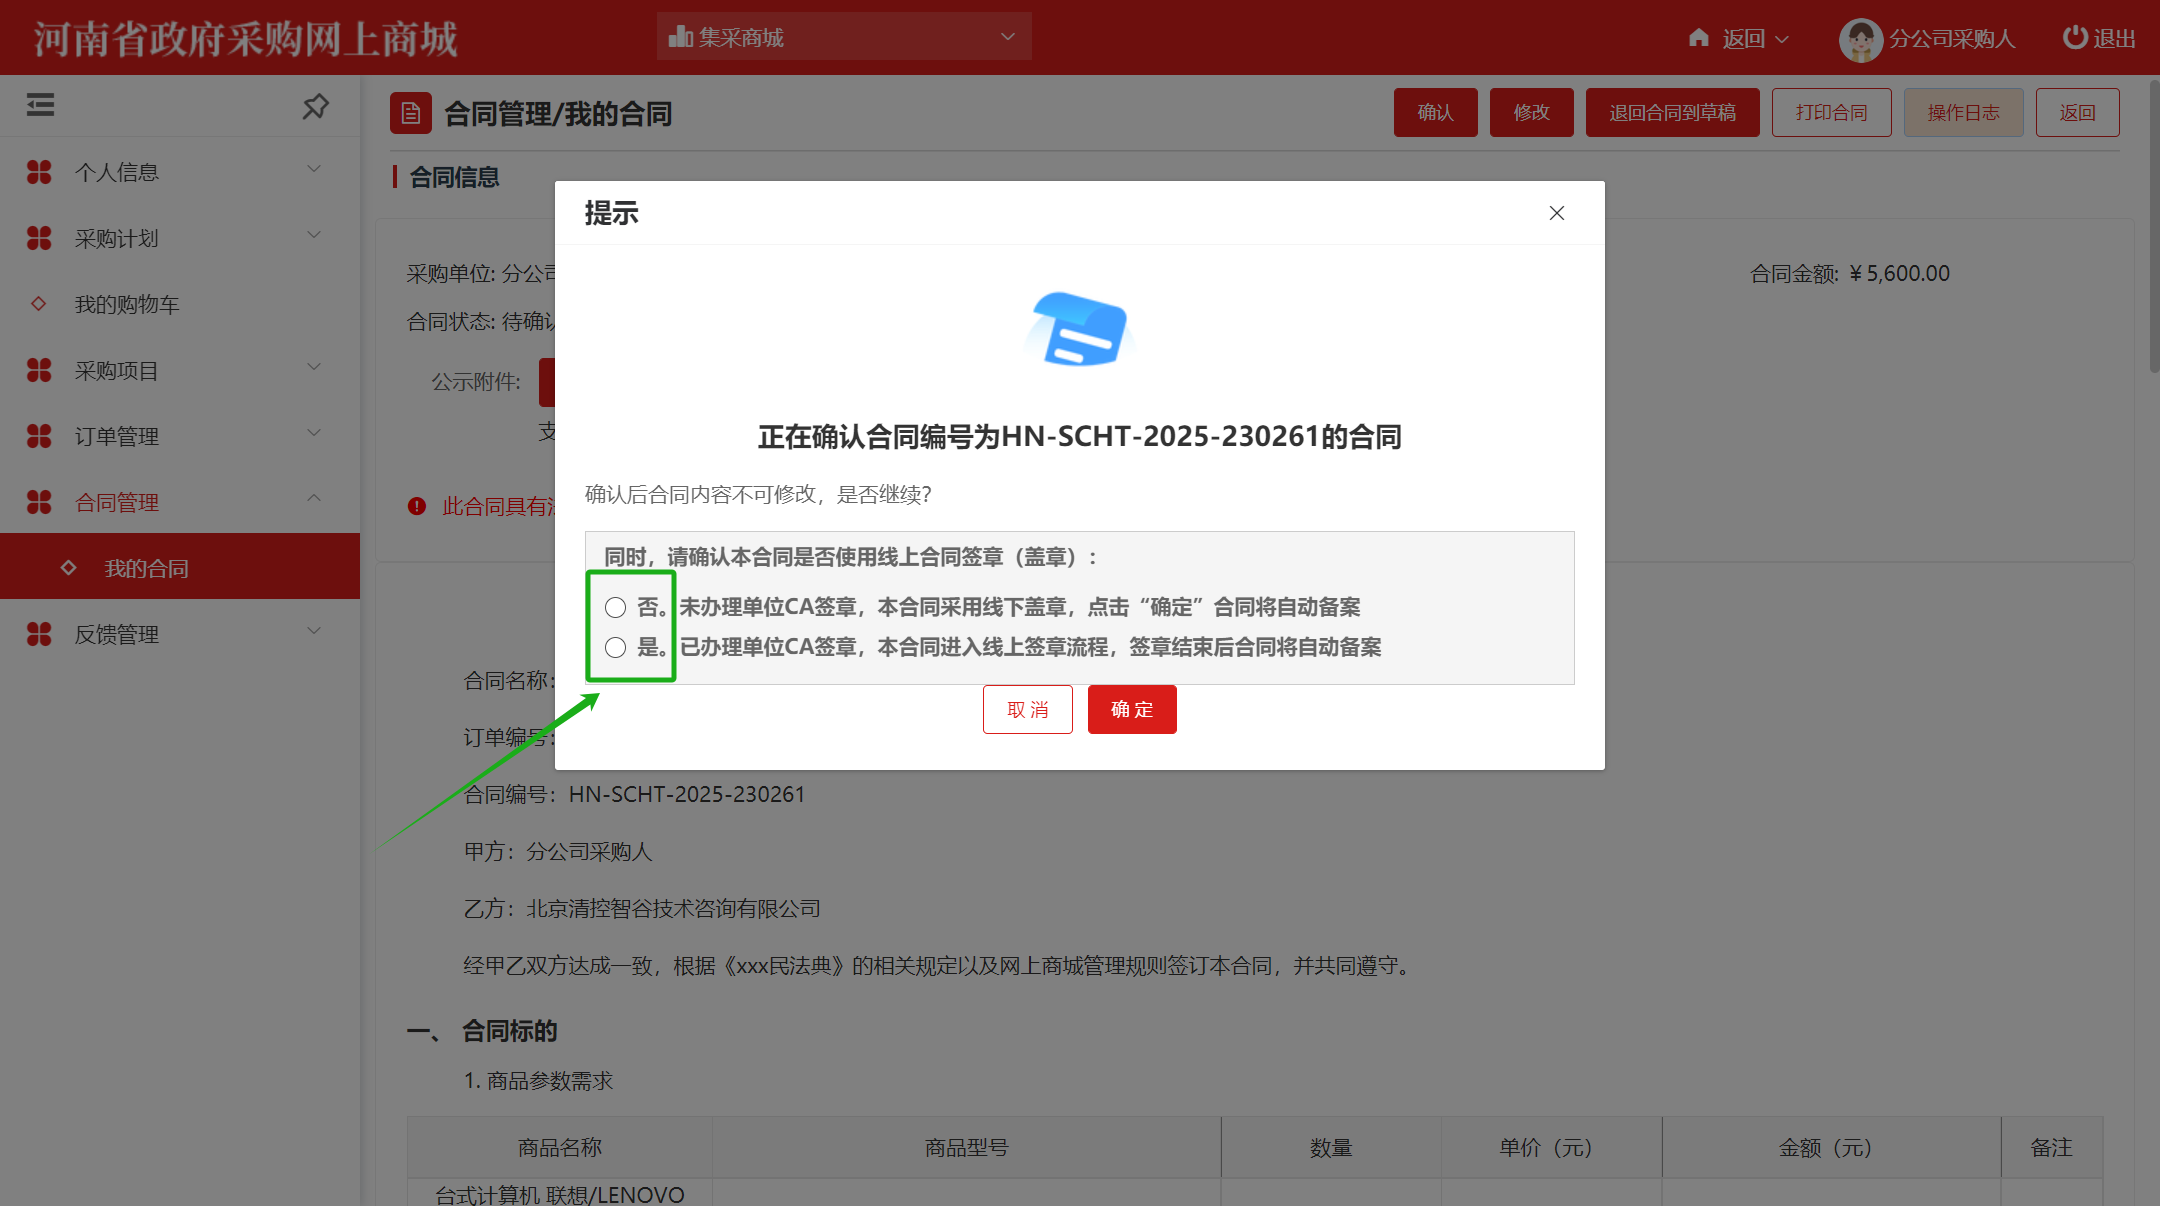This screenshot has height=1206, width=2160.
Task: Click the 单价（元） column header
Action: [x=1551, y=1147]
